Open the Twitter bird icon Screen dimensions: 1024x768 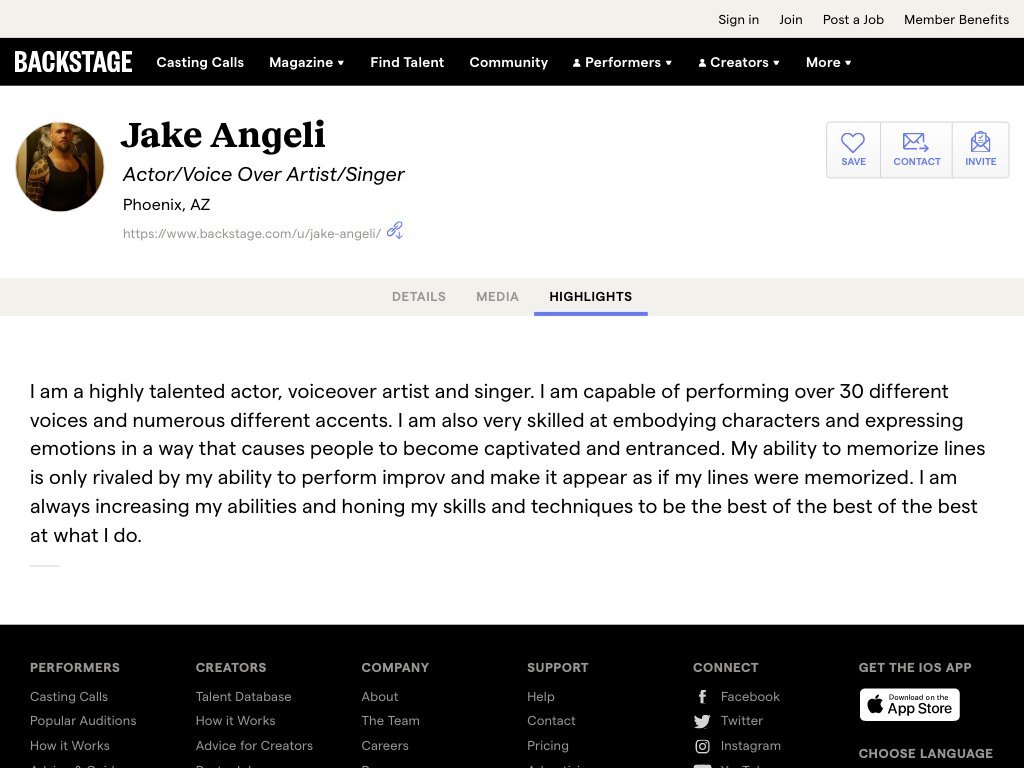(x=702, y=721)
